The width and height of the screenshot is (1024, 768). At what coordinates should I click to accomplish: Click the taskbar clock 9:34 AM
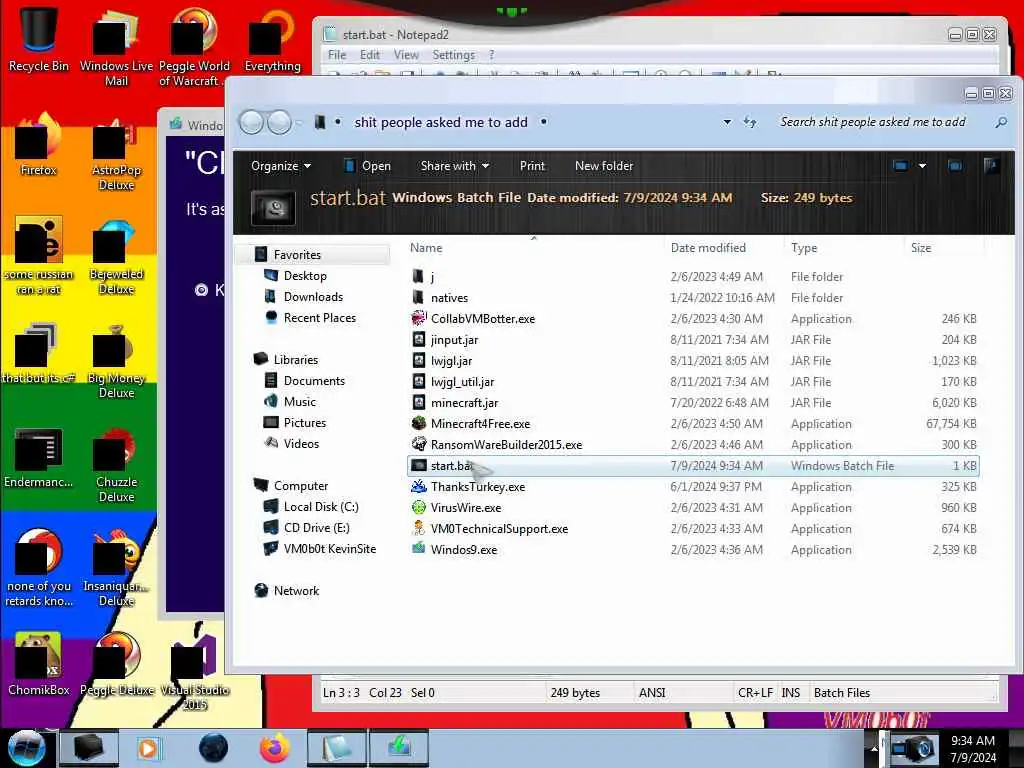pos(972,741)
